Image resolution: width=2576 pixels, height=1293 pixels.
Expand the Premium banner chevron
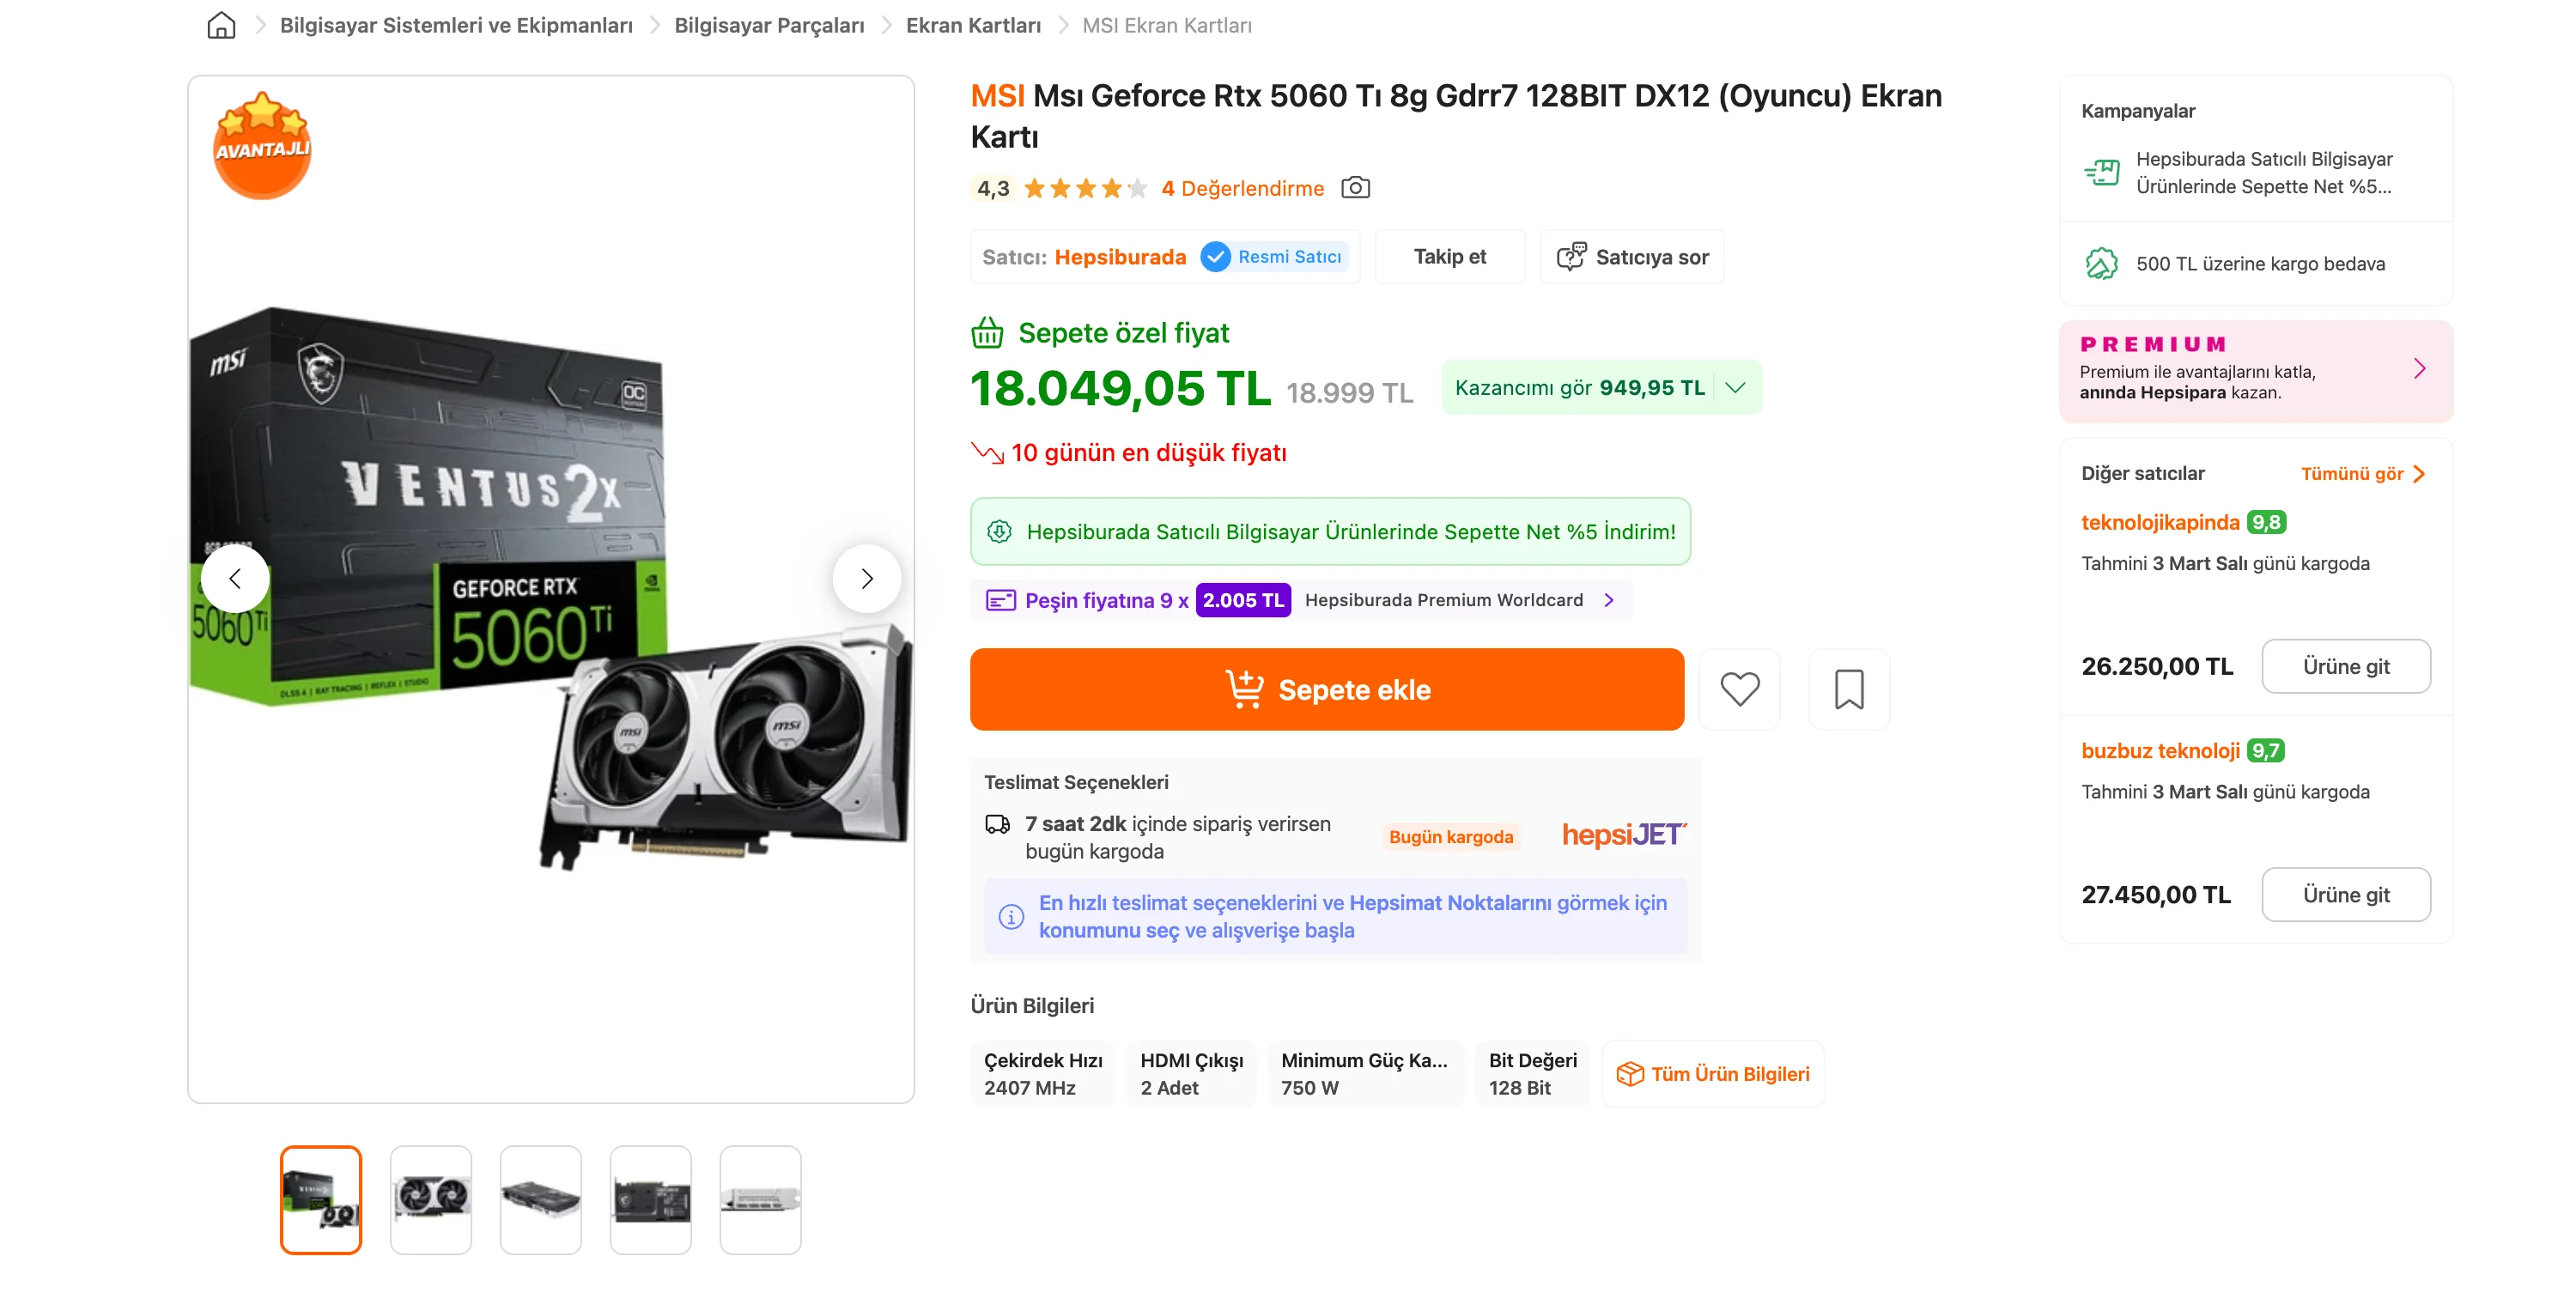point(2419,369)
